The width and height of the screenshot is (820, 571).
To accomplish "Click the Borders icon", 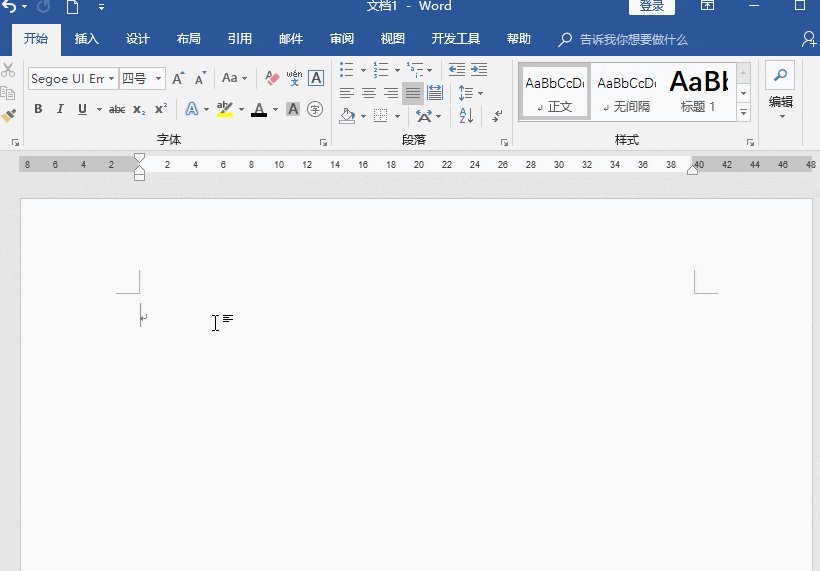I will pyautogui.click(x=381, y=116).
